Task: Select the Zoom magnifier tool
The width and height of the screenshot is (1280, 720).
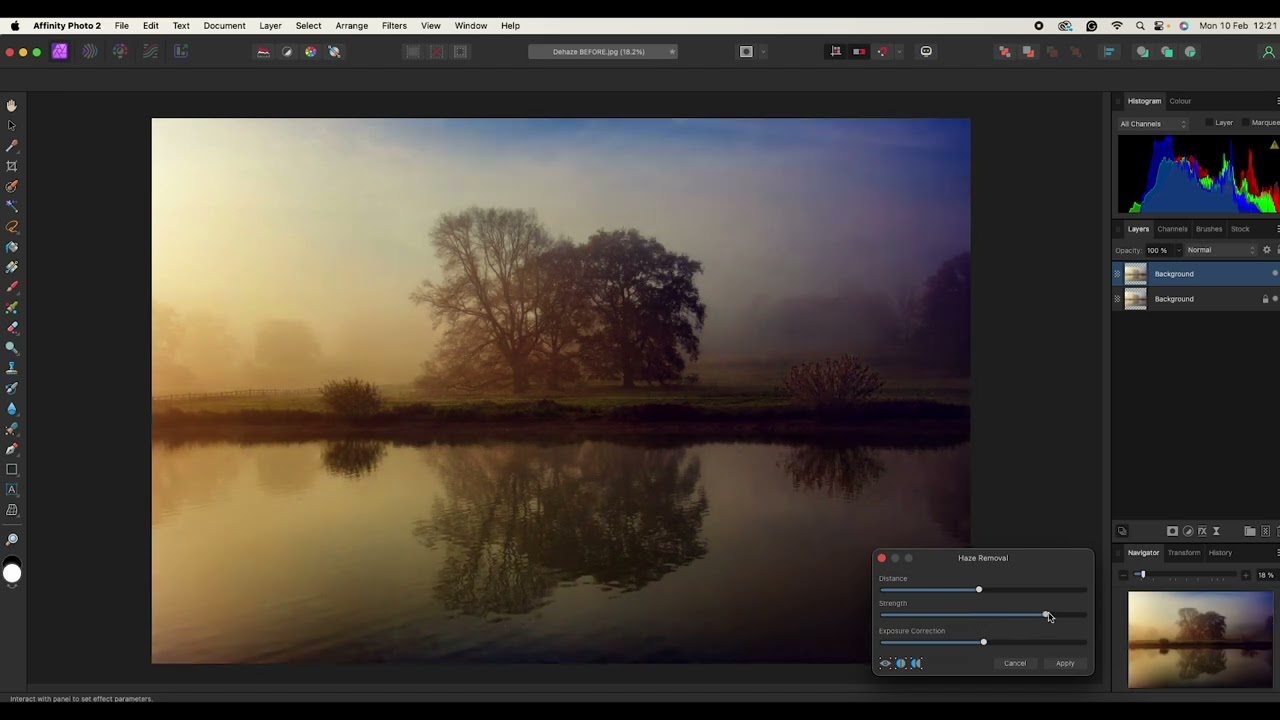Action: pos(12,540)
